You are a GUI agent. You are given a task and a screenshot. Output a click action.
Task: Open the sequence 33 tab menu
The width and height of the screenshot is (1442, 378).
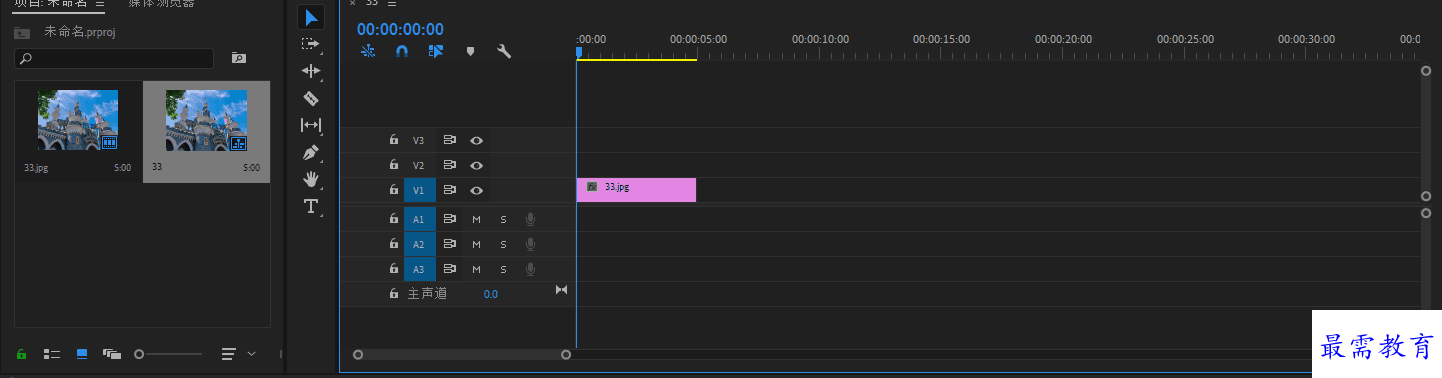(x=392, y=3)
